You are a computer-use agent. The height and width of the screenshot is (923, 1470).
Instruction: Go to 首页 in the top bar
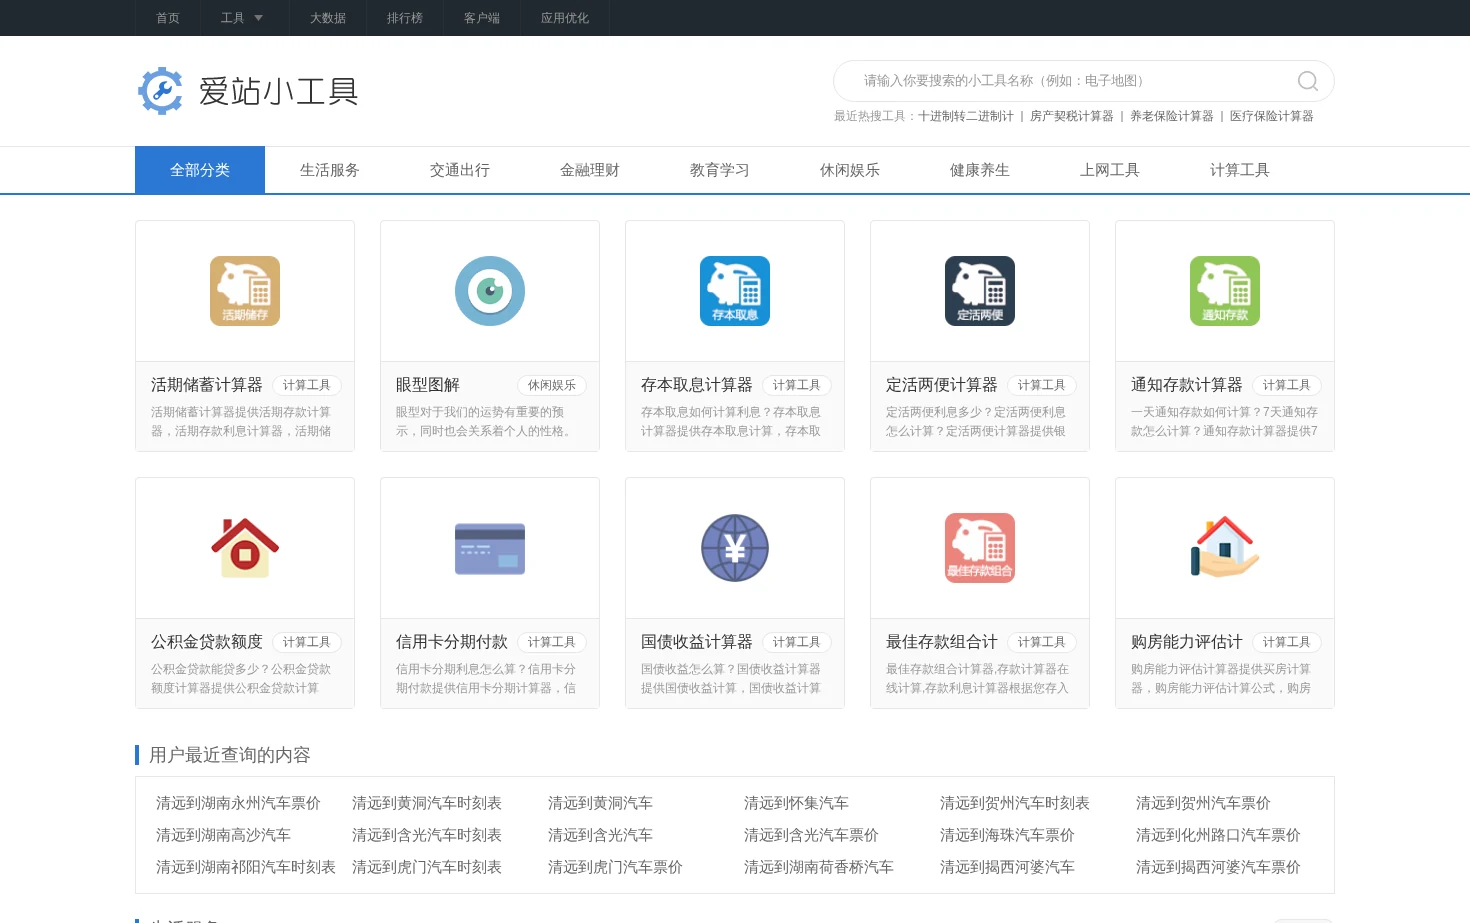click(x=168, y=18)
